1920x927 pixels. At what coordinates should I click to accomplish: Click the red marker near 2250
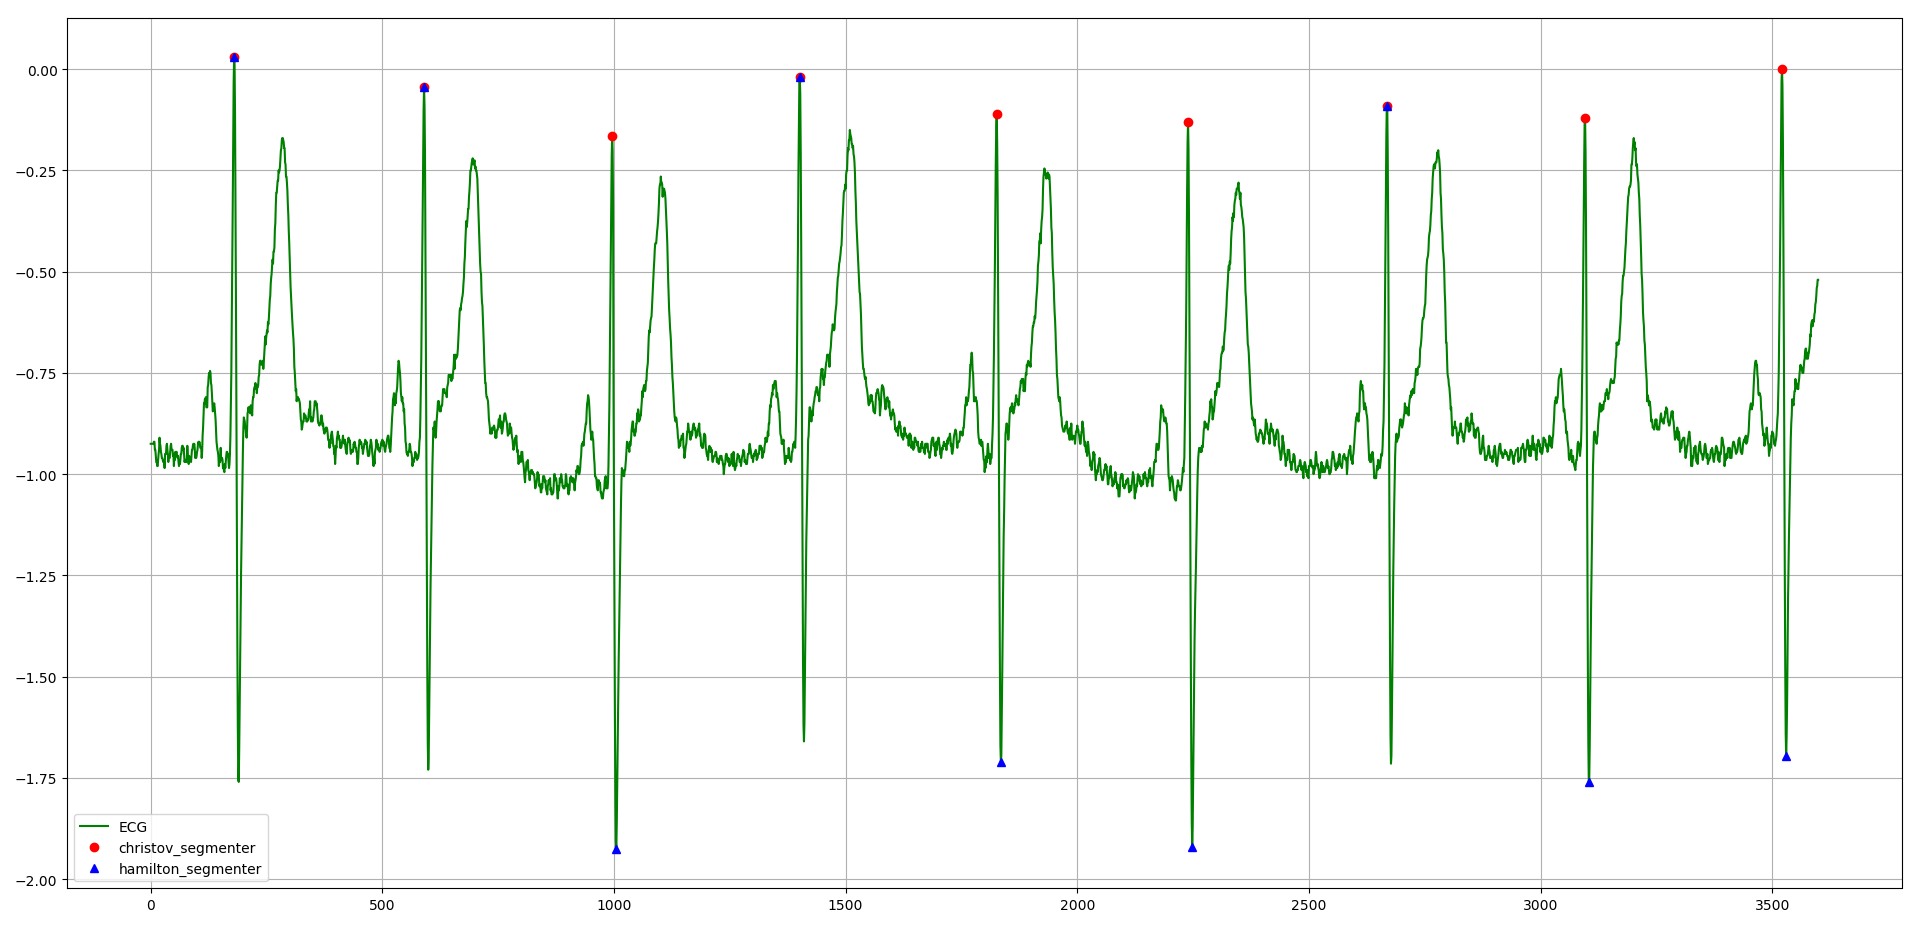coord(1187,122)
